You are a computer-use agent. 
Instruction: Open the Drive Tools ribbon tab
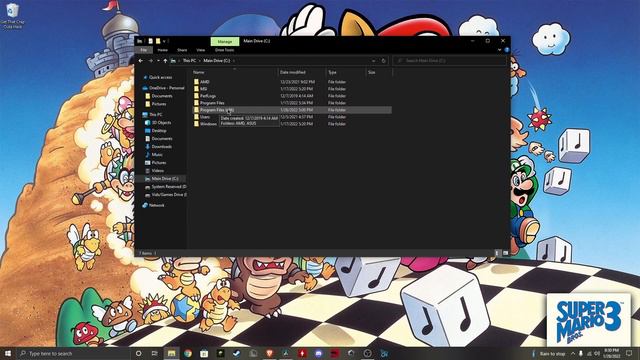(224, 50)
